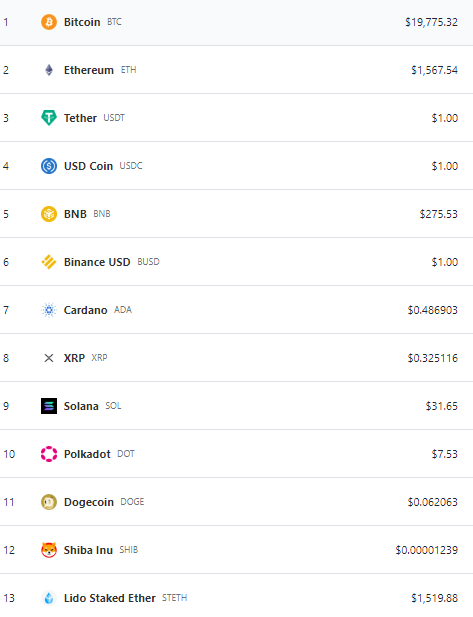Click the black Solana logo icon

(x=49, y=406)
